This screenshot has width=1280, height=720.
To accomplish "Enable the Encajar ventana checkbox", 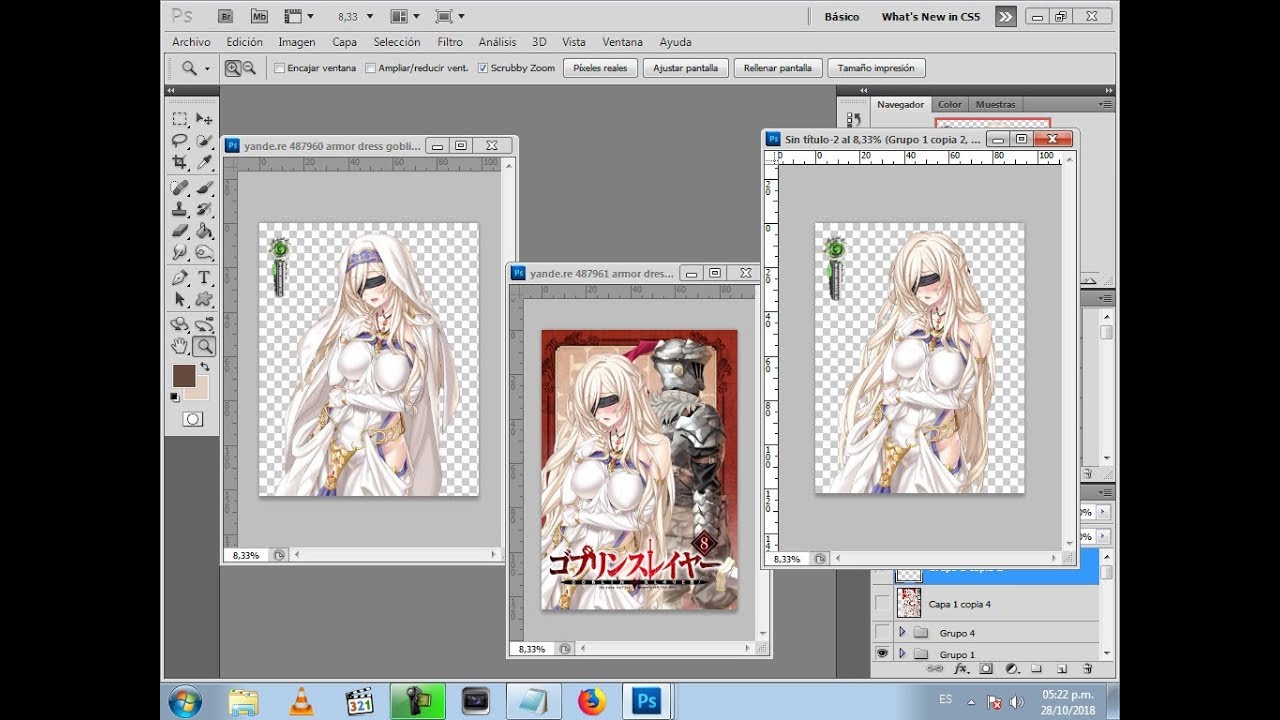I will [x=280, y=68].
